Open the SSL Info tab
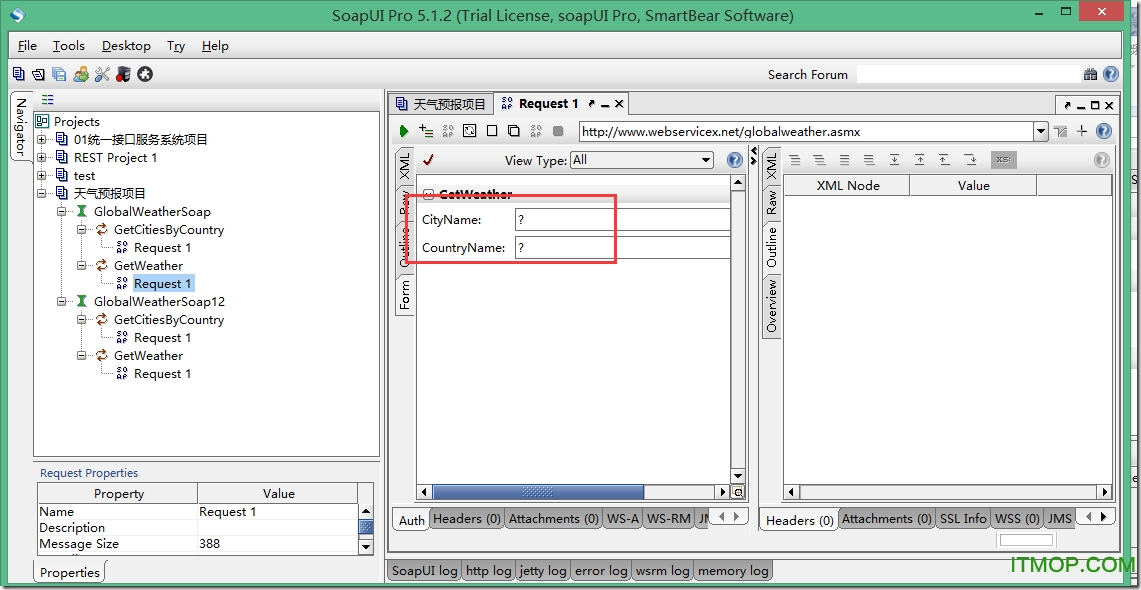Image resolution: width=1141 pixels, height=590 pixels. point(963,519)
